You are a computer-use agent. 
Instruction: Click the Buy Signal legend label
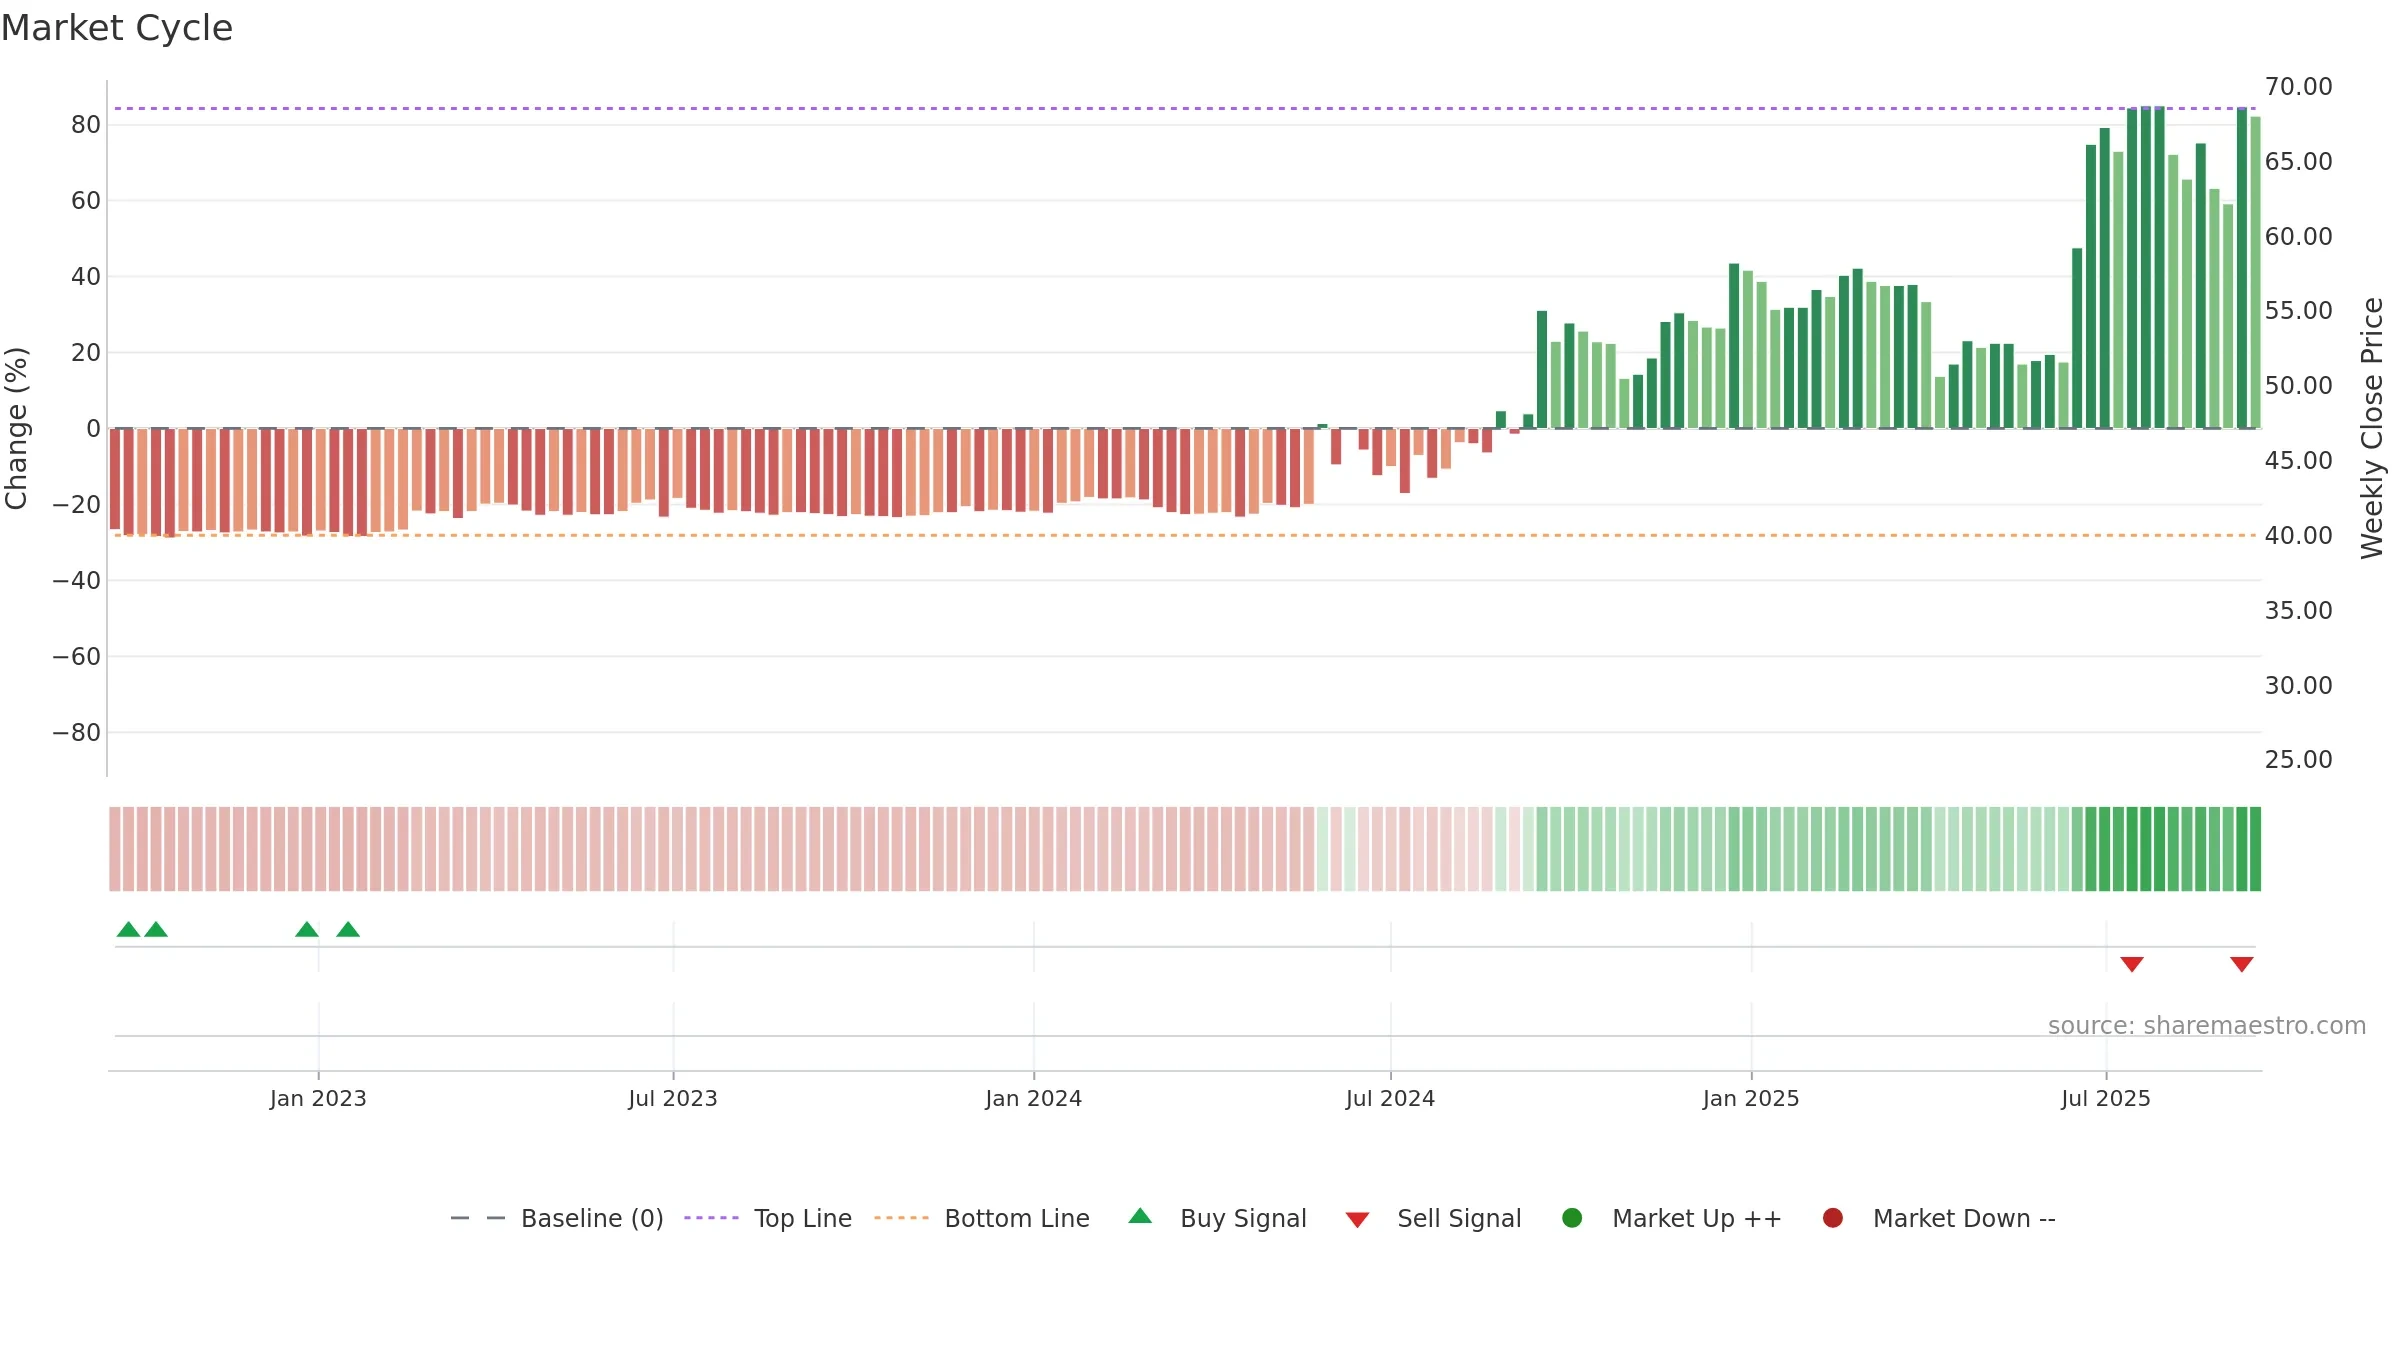pos(1243,1218)
